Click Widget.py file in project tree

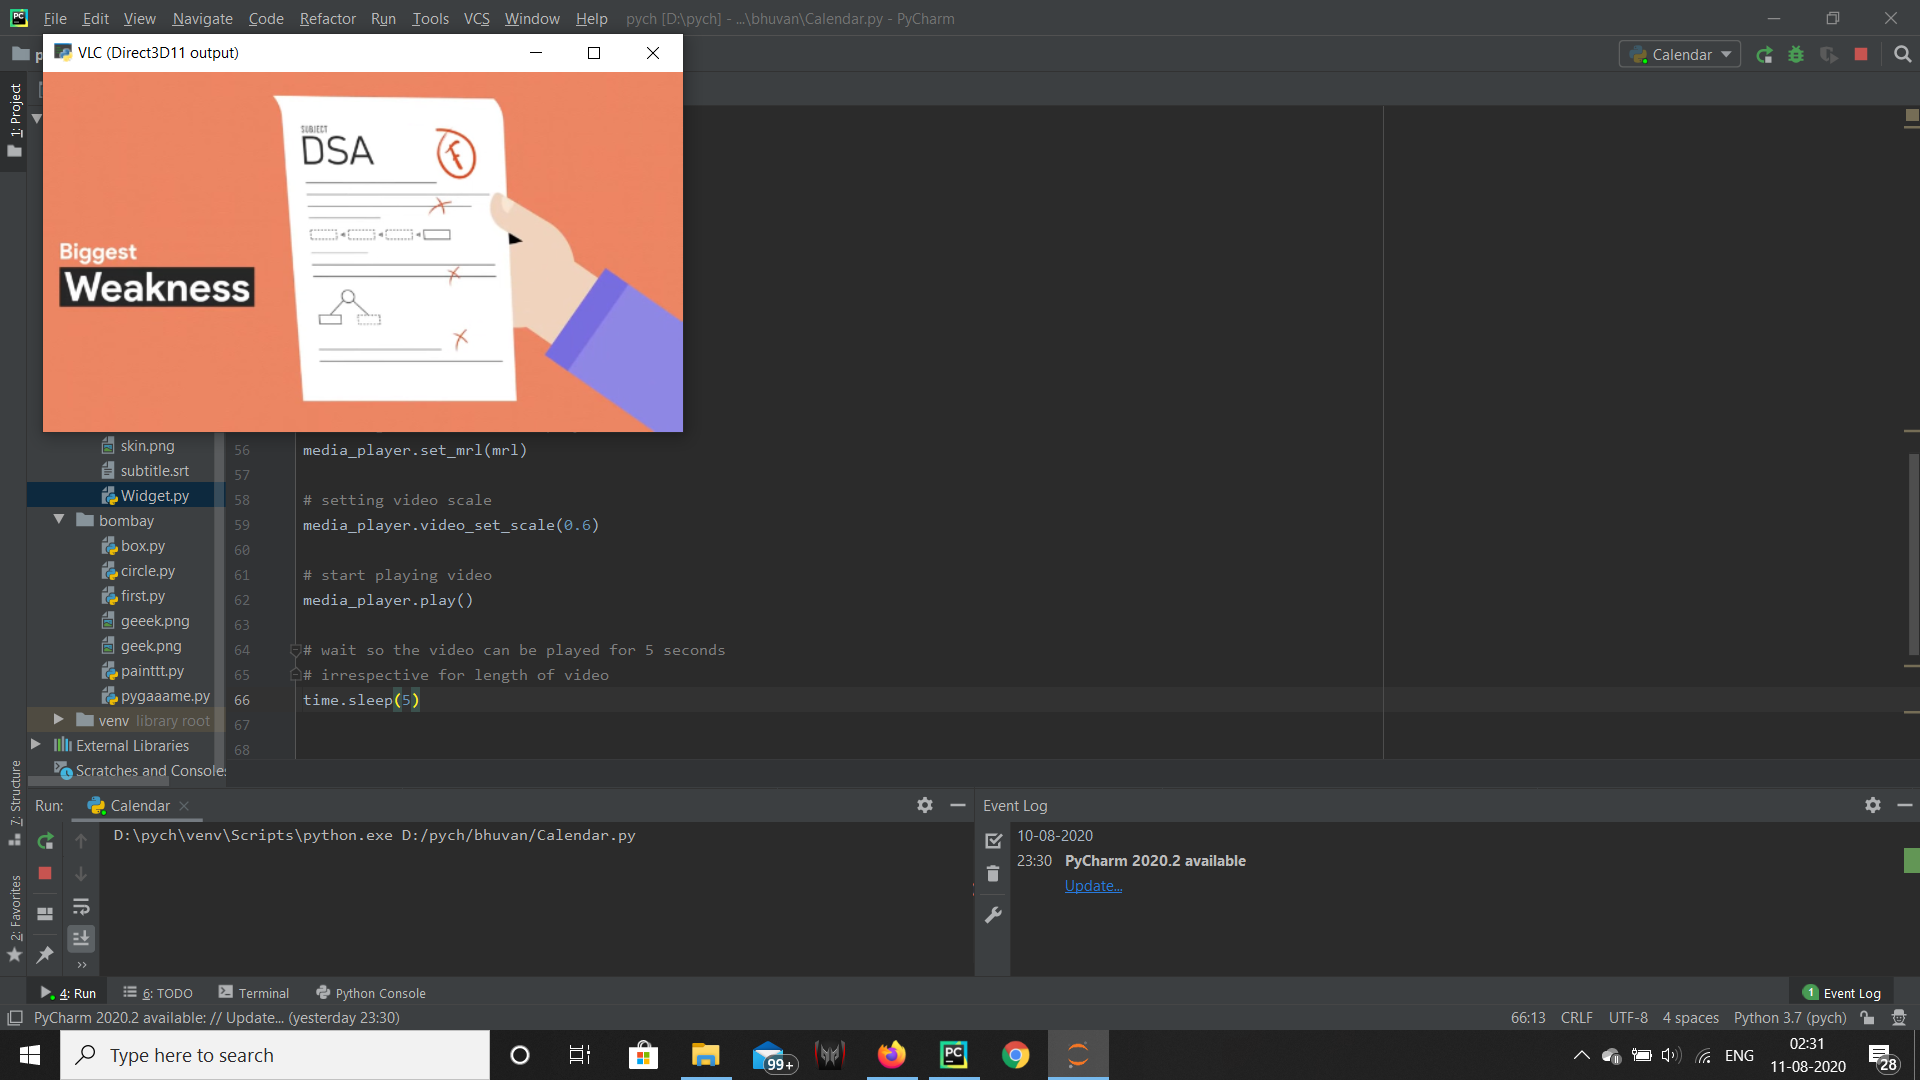click(154, 495)
